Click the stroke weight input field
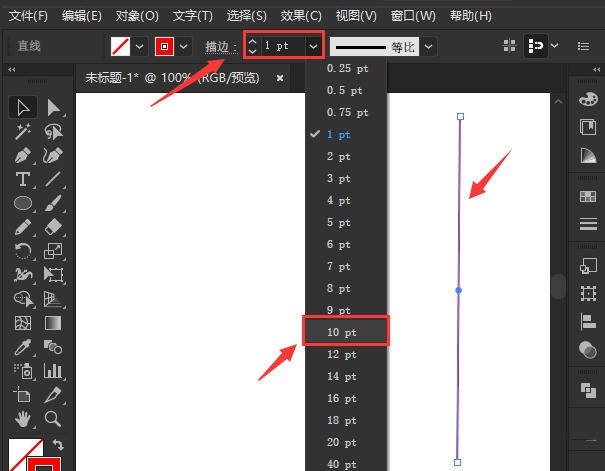 [x=284, y=46]
